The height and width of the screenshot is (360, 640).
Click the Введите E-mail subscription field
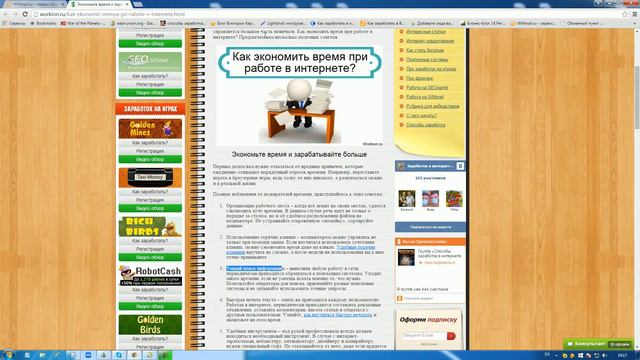(x=424, y=336)
